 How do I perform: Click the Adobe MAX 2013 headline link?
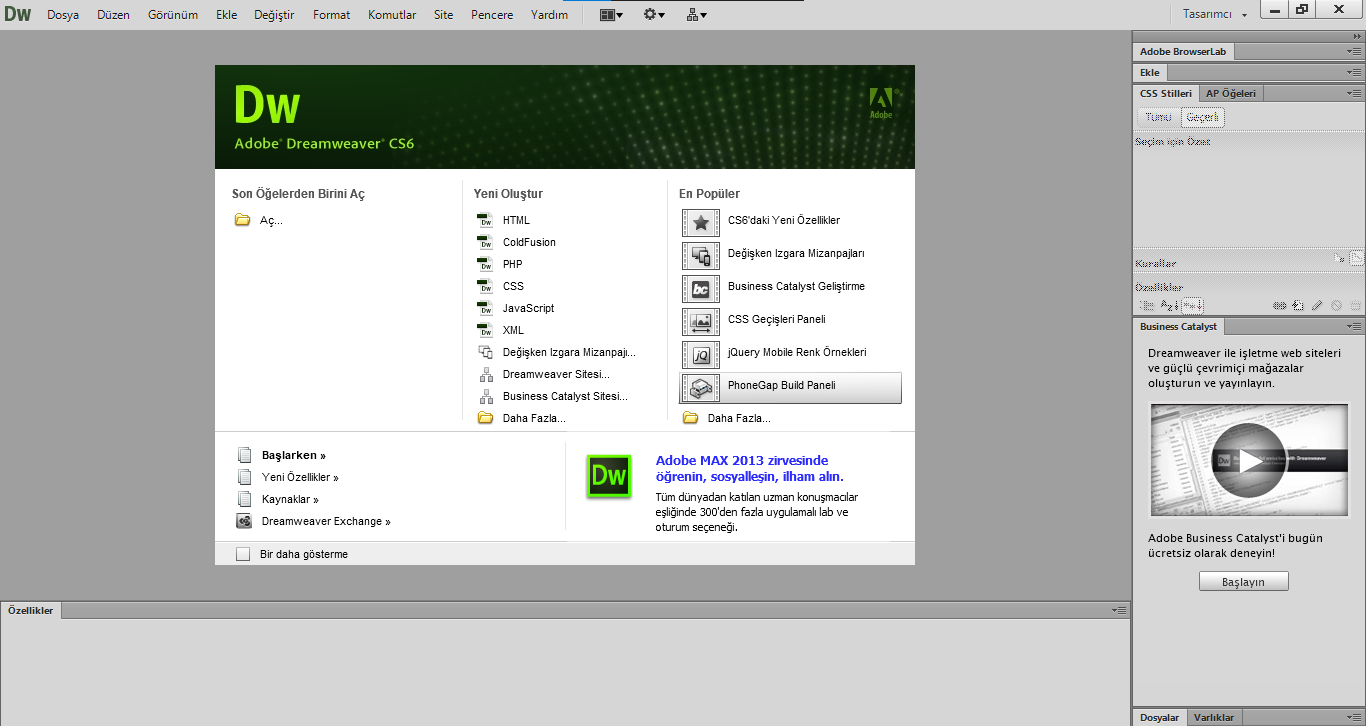pyautogui.click(x=750, y=468)
